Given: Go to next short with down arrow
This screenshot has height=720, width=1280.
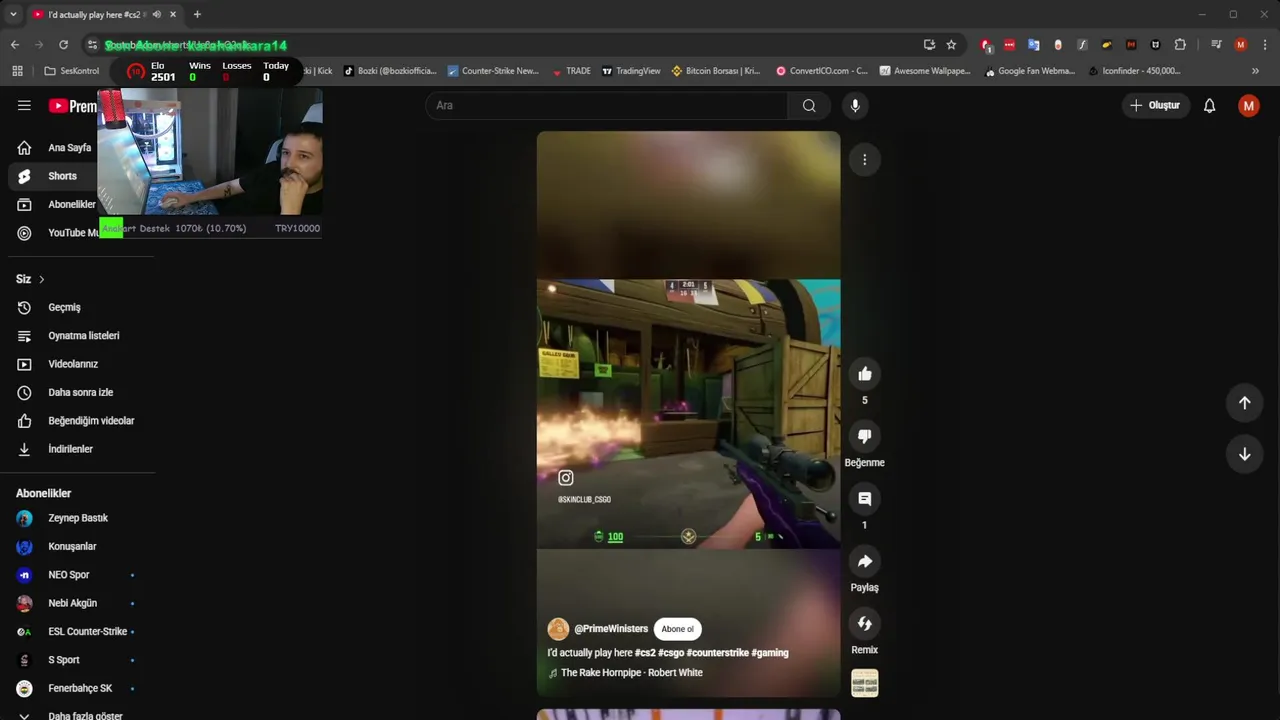Looking at the screenshot, I should [x=1245, y=454].
